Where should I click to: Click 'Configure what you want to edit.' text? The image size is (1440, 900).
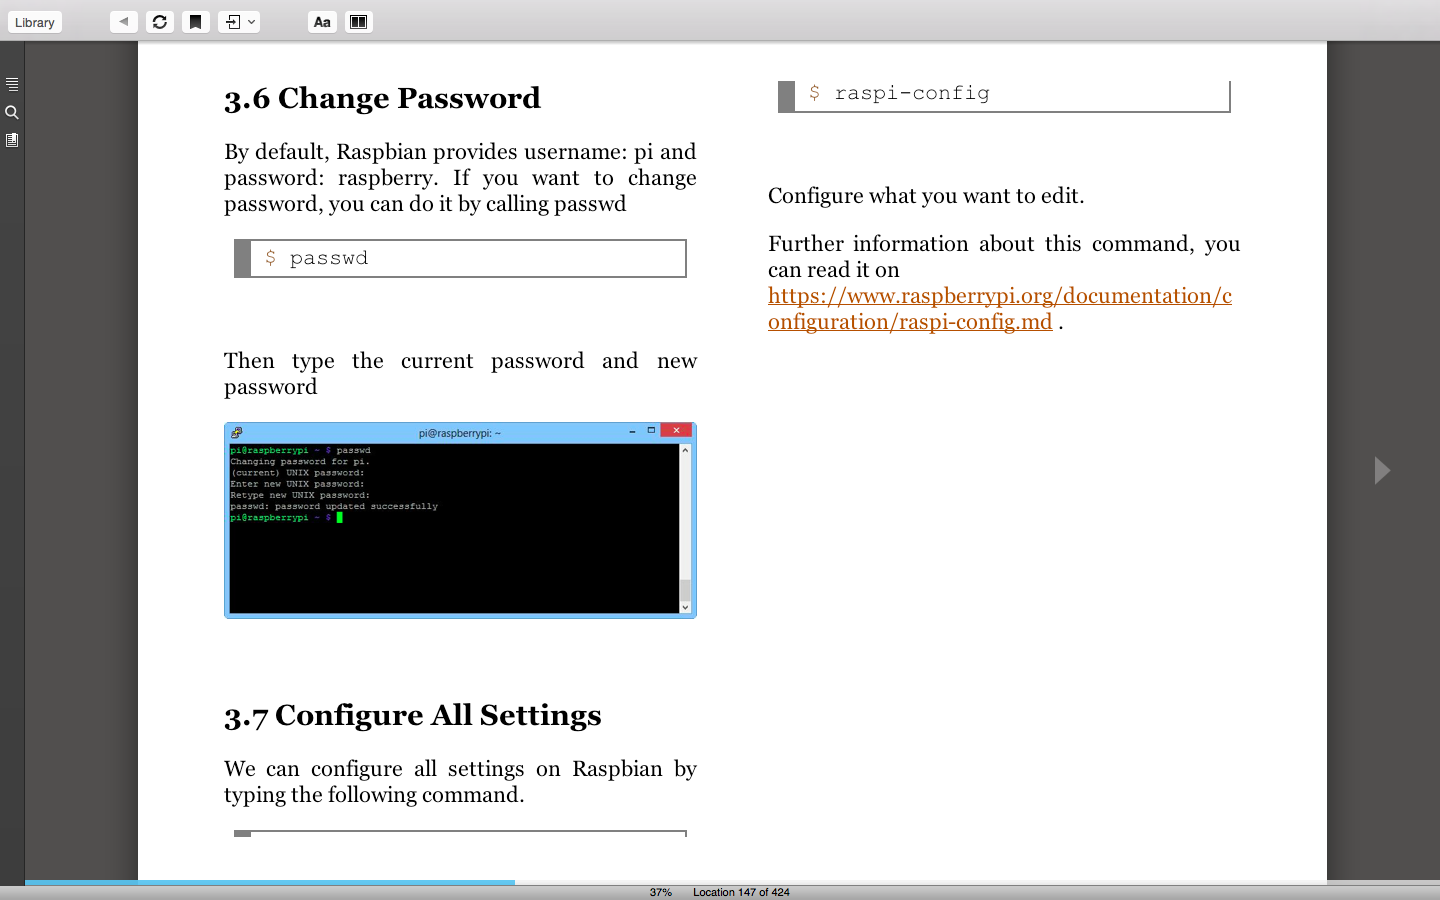926,196
